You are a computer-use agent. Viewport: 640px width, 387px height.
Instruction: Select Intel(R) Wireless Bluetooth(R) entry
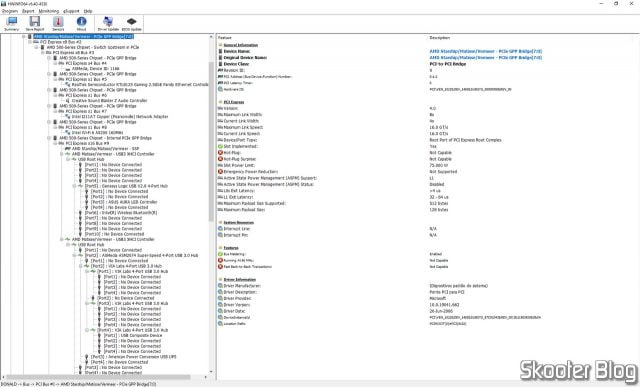tap(120, 213)
